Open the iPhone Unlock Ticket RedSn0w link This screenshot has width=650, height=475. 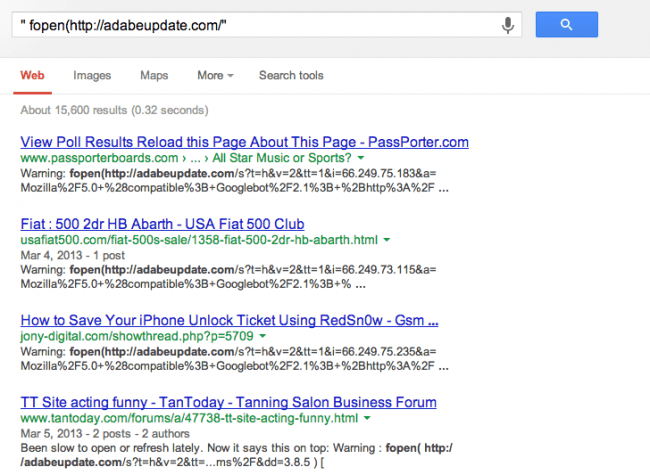coord(229,320)
